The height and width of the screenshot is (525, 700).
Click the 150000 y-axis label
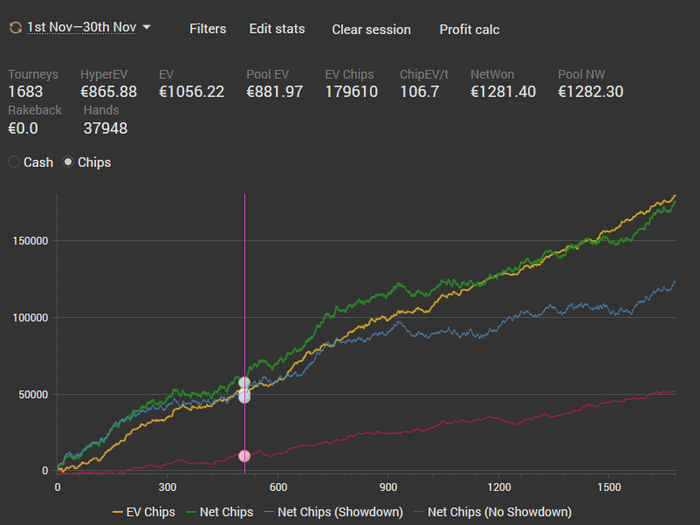coord(30,241)
